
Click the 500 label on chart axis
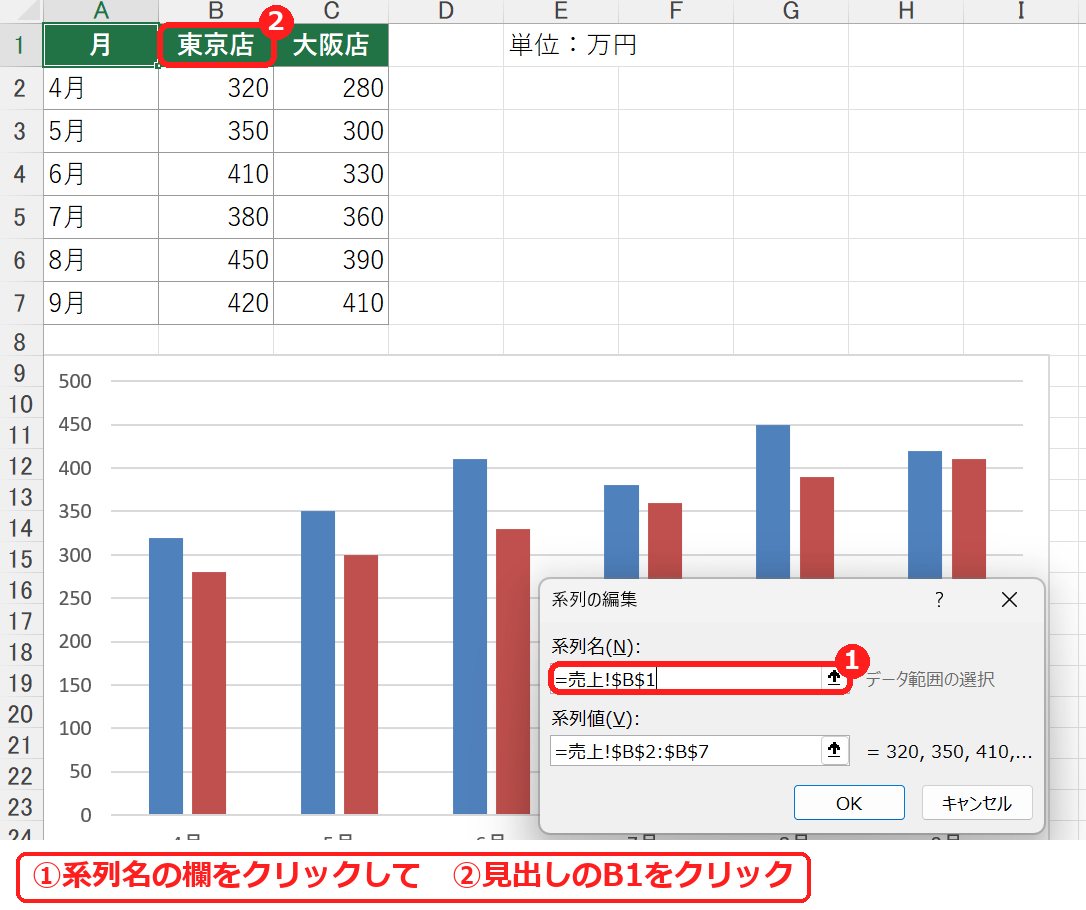click(x=75, y=381)
